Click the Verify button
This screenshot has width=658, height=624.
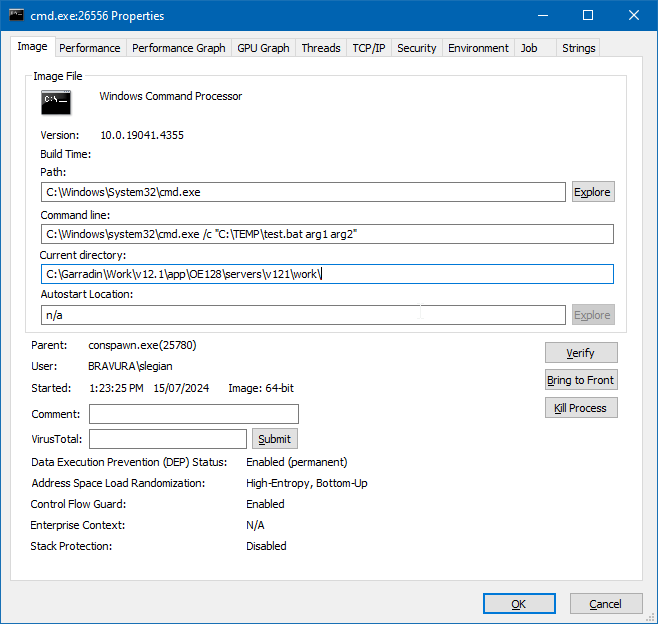pos(581,352)
